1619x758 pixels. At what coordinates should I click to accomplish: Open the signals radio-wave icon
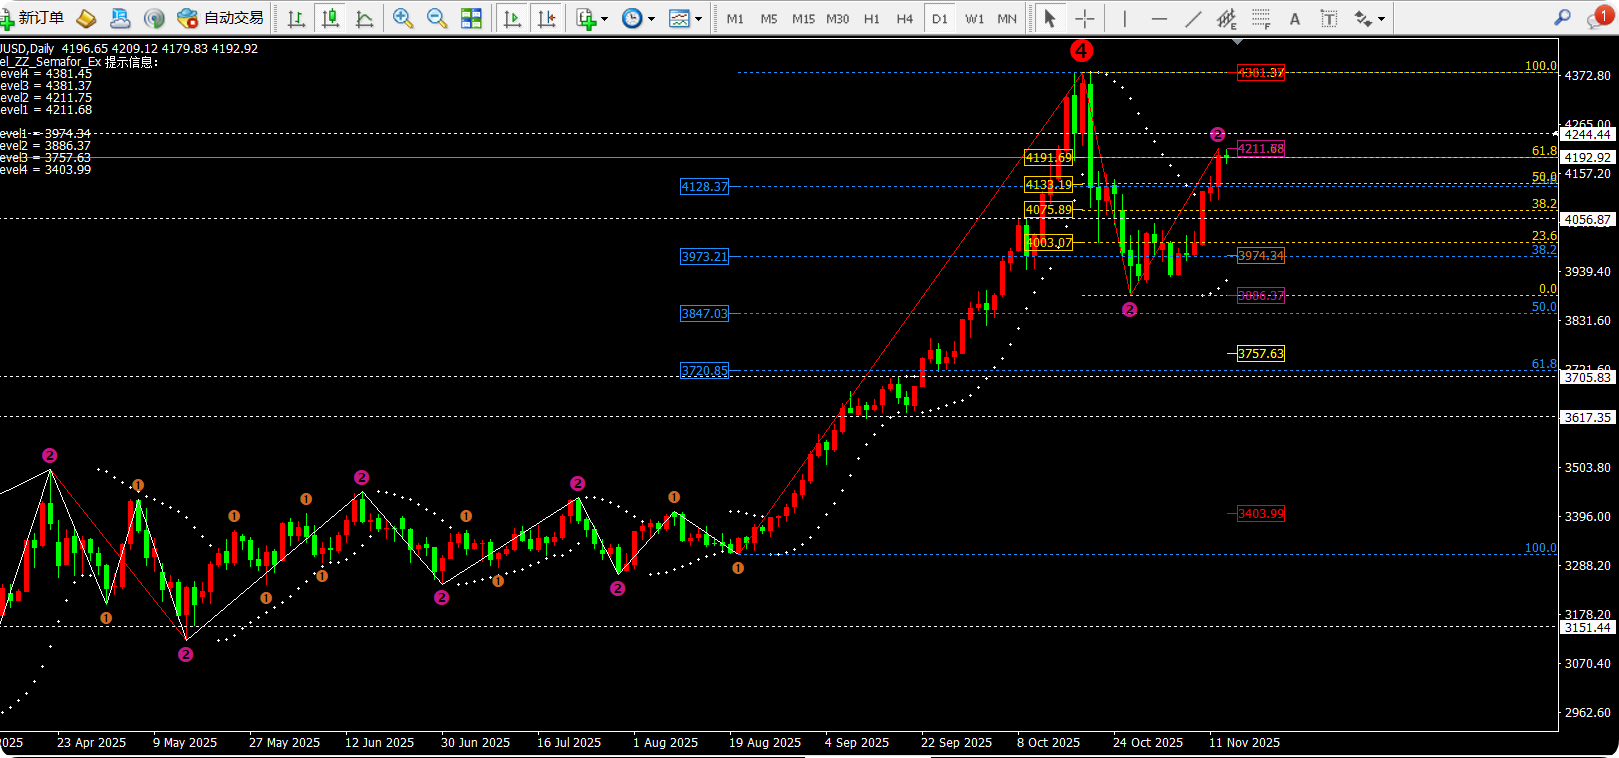click(x=154, y=18)
